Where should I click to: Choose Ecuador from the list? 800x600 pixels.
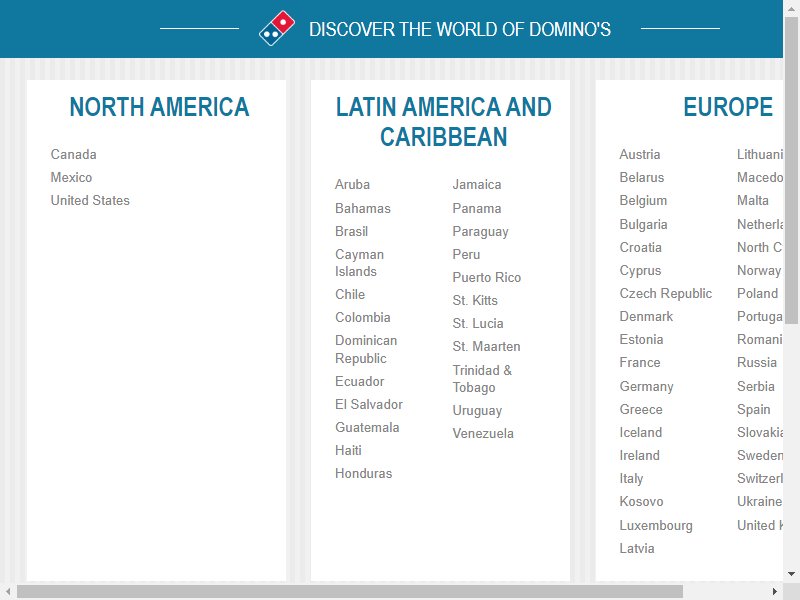tap(360, 381)
